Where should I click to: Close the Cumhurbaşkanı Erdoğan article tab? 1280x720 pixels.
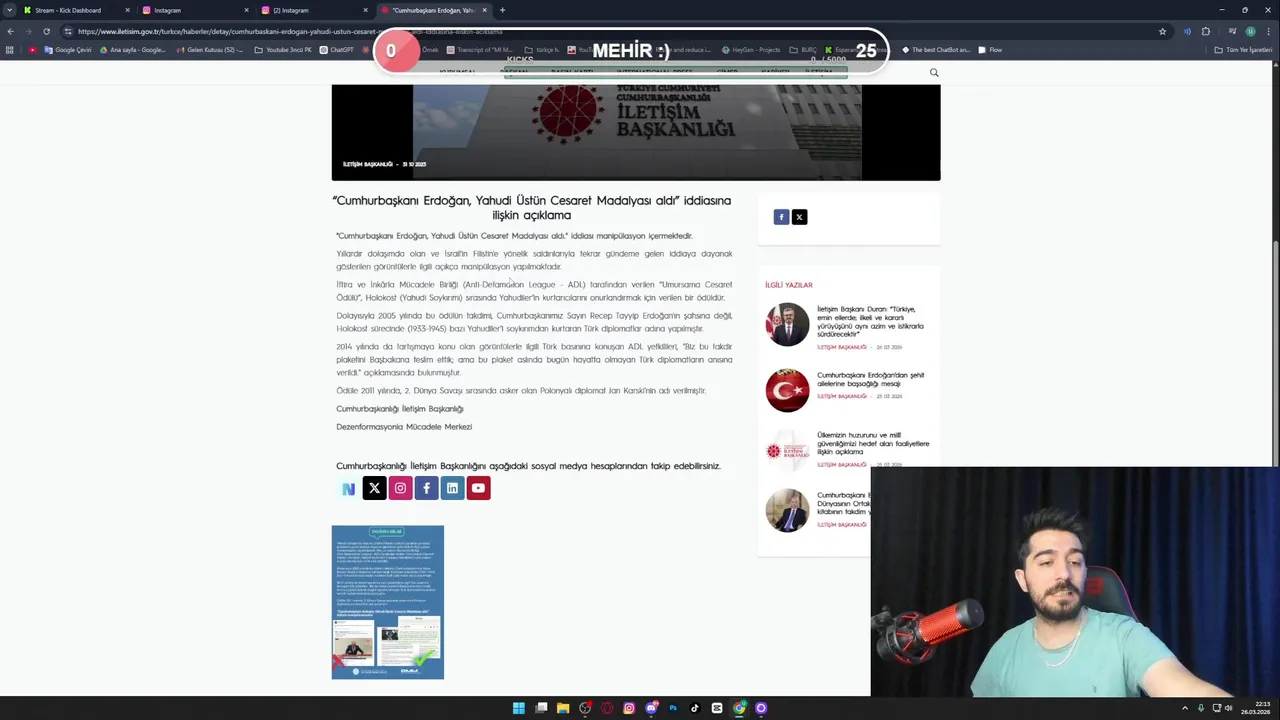(x=485, y=10)
